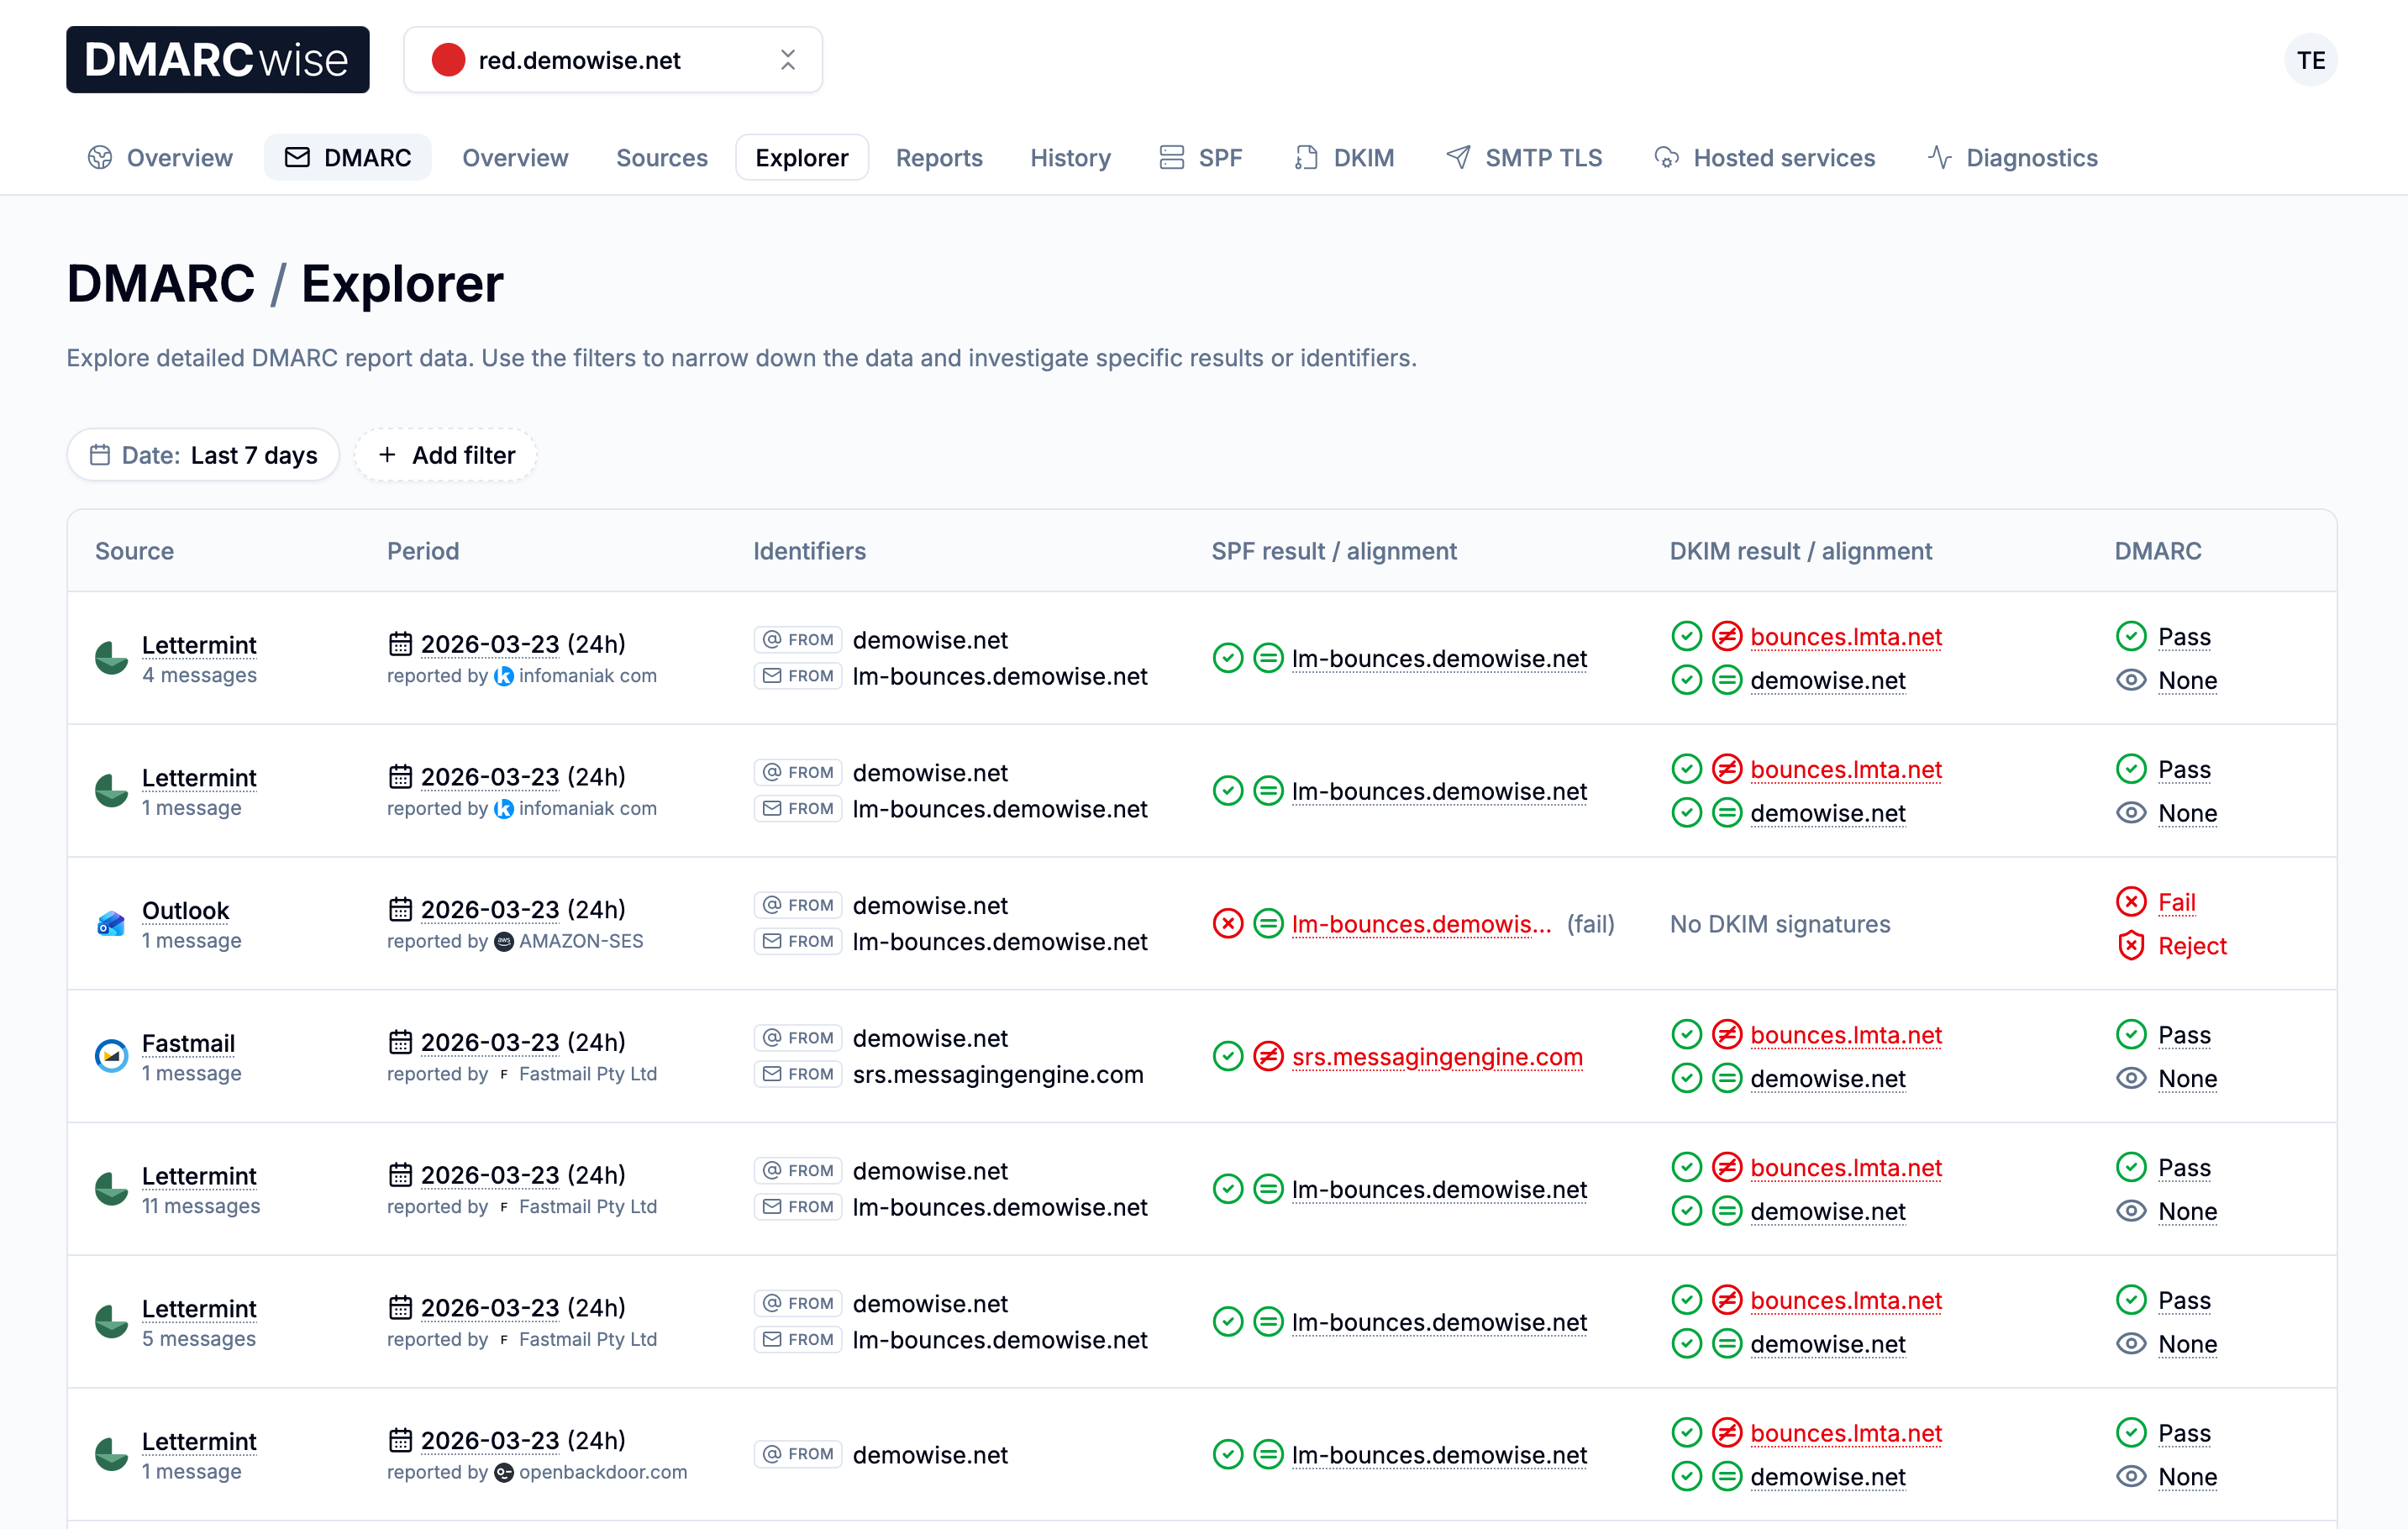Screen dimensions: 2408x1529
Task: Click the infomaniak reporter icon
Action: (x=504, y=675)
